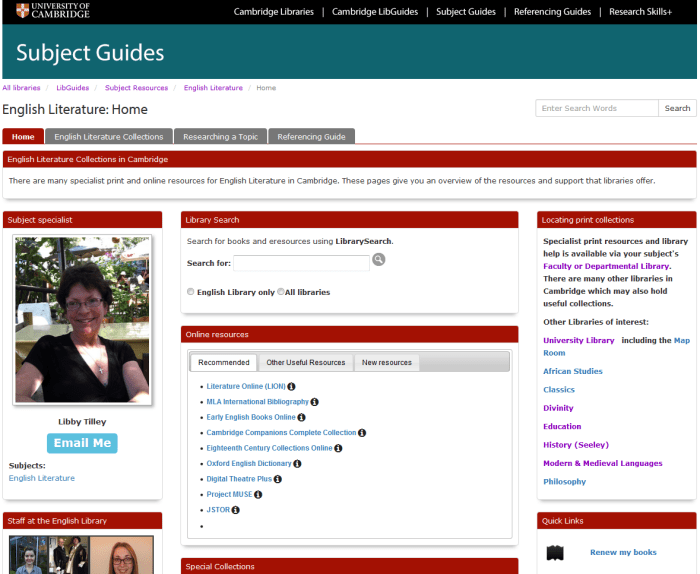The image size is (700, 574).
Task: Open info icon for Eighteenth Century Collections Online
Action: coord(338,448)
